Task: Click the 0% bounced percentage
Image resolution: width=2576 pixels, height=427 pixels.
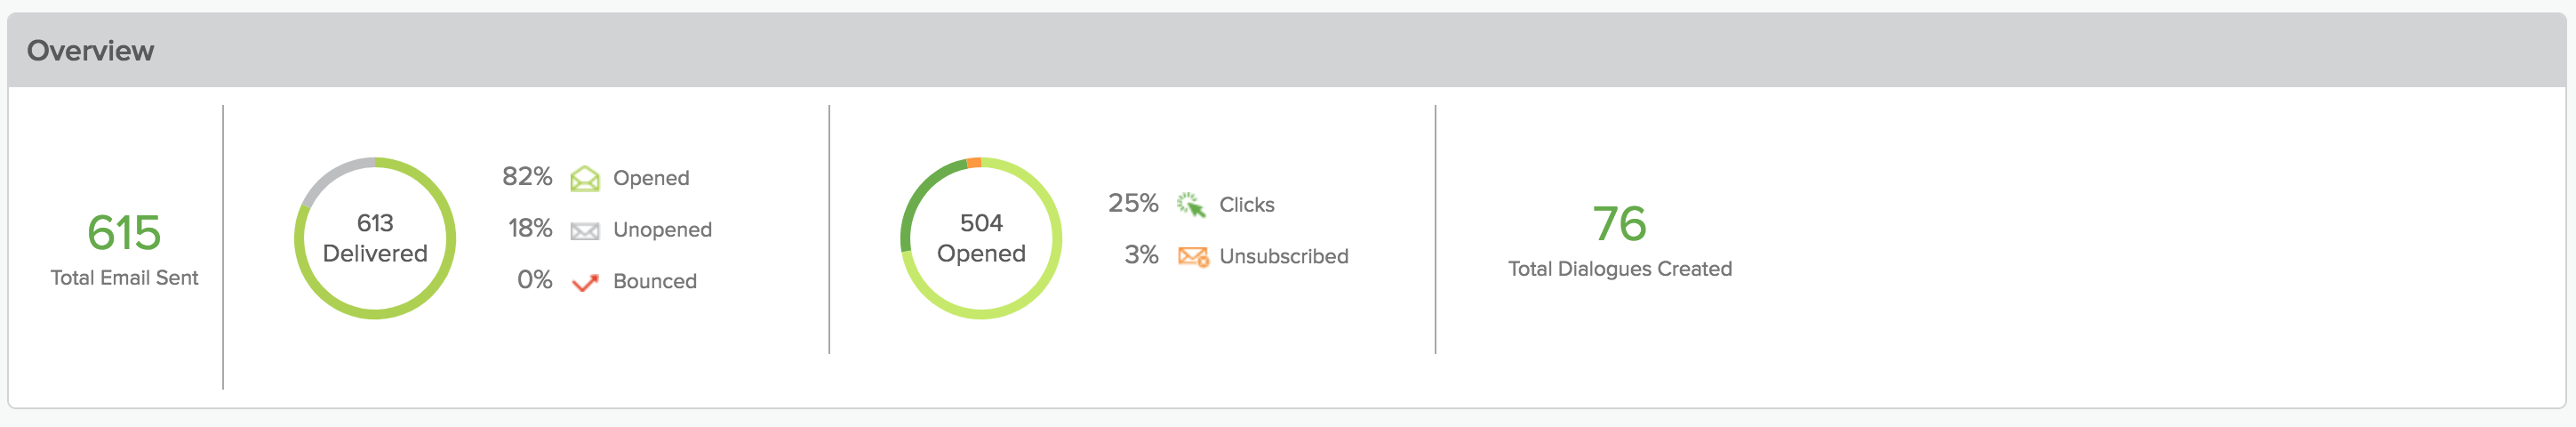Action: [534, 280]
